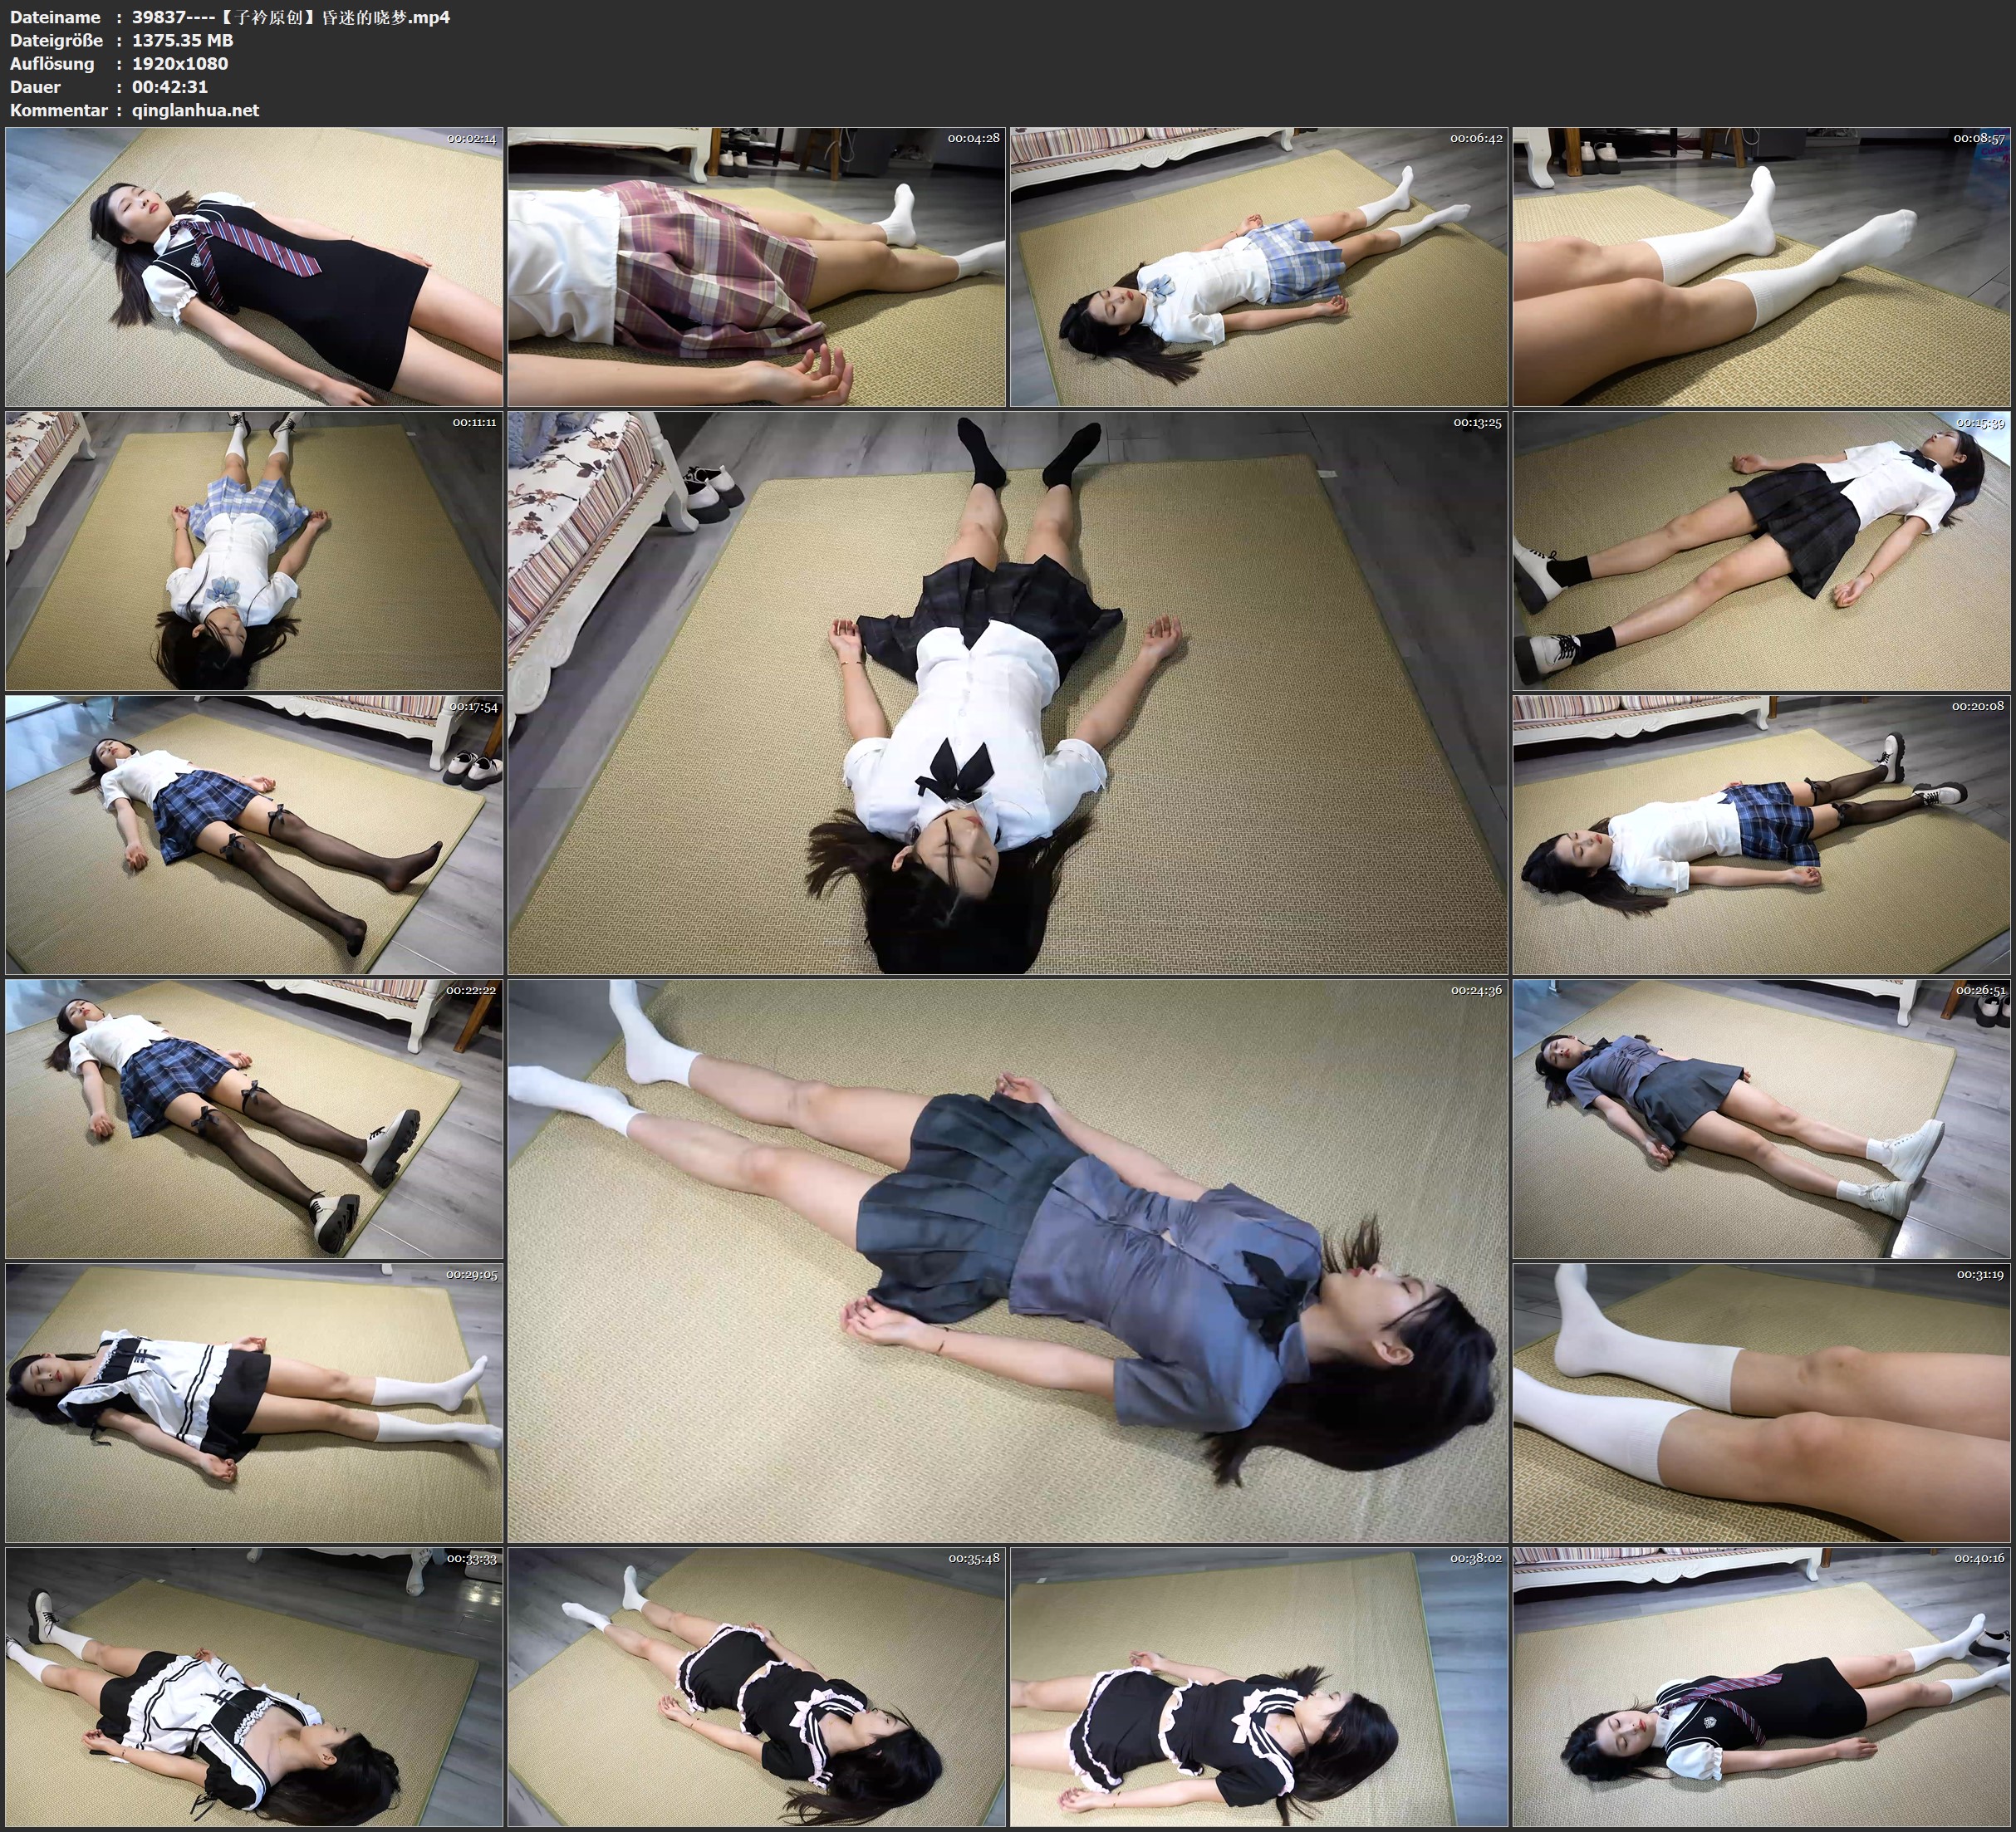Select the thumbnail marked 00:31:19
Screen dimensions: 2016x1832
[x=1761, y=1402]
